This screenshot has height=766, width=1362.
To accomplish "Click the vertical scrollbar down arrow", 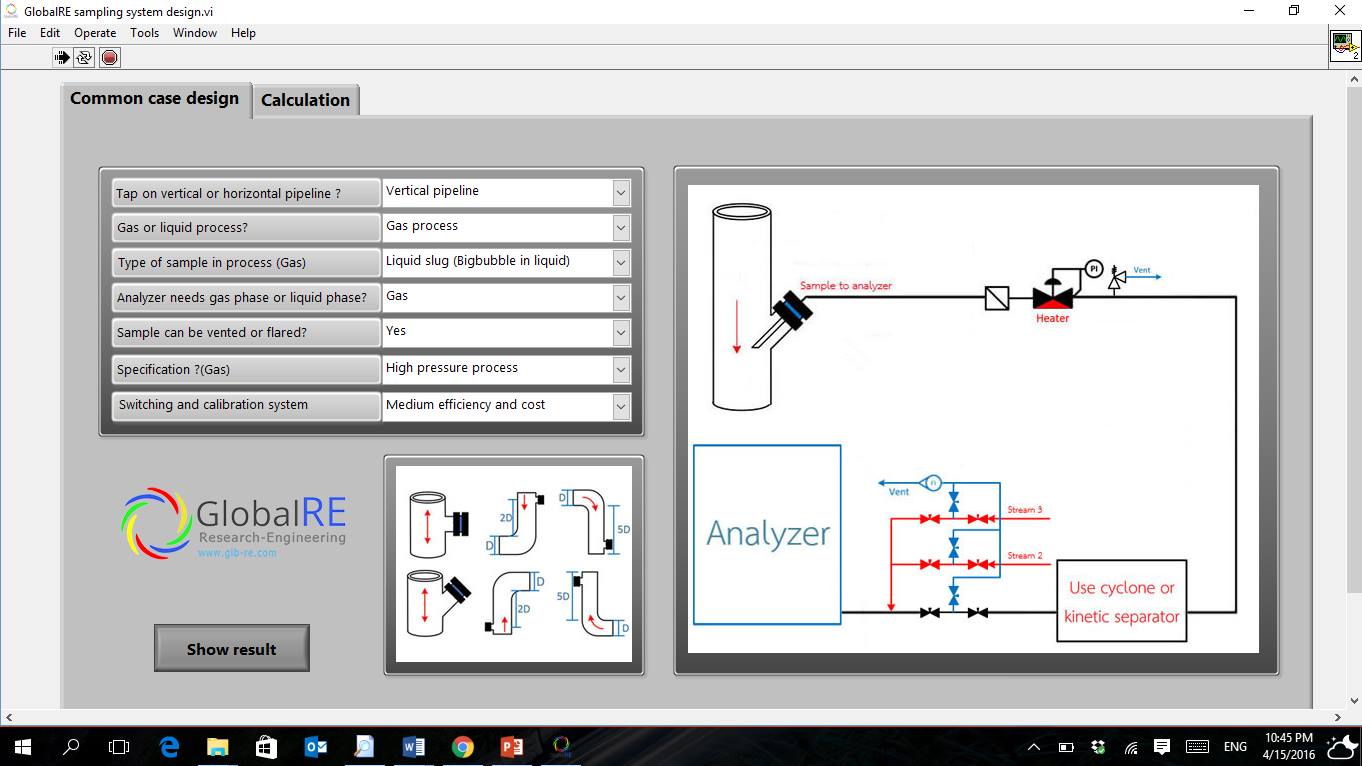I will (x=1354, y=701).
